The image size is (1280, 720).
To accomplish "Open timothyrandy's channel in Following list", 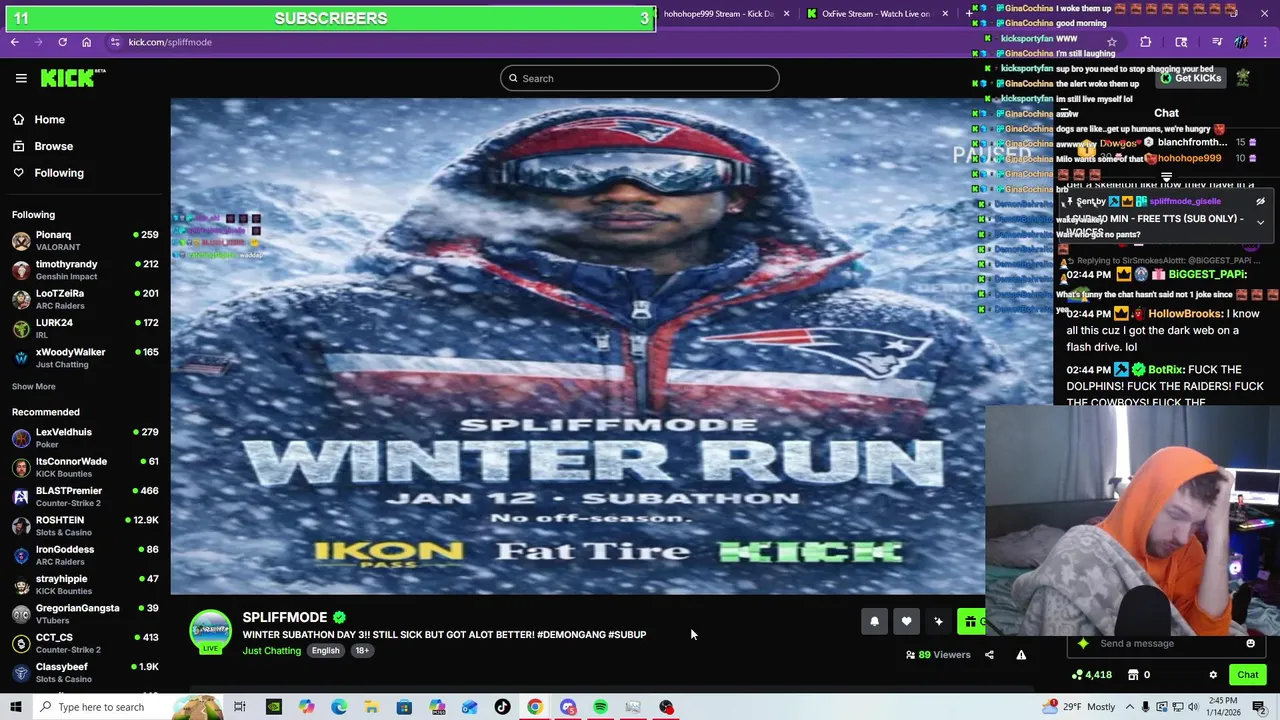I will (x=85, y=270).
